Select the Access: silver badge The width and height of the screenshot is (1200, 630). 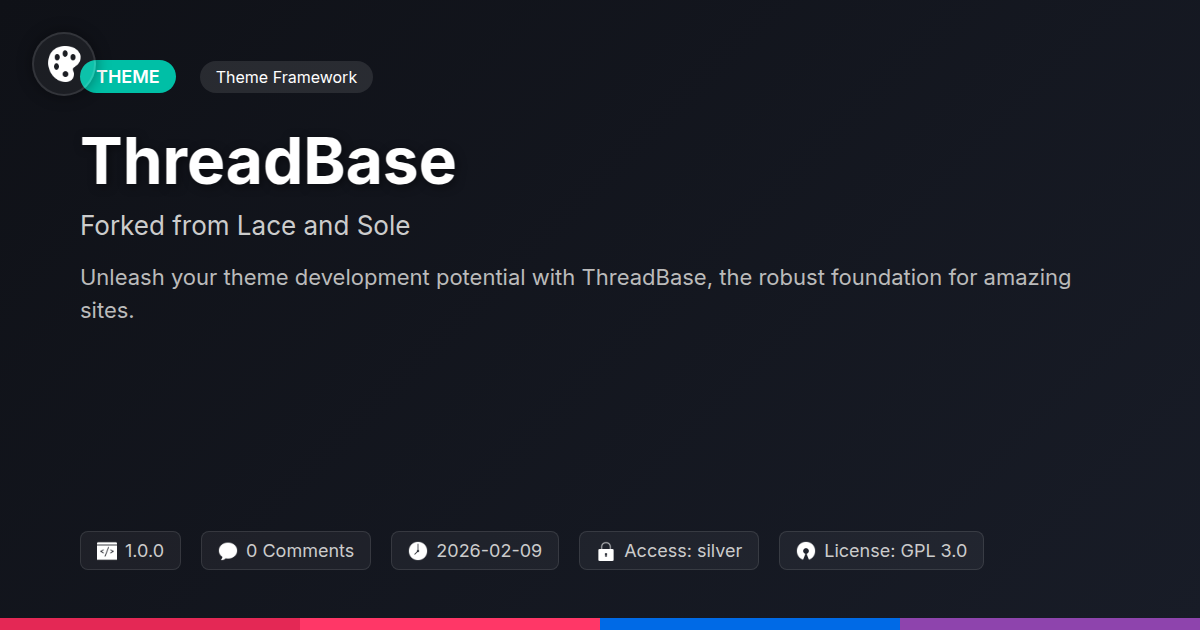coord(669,551)
